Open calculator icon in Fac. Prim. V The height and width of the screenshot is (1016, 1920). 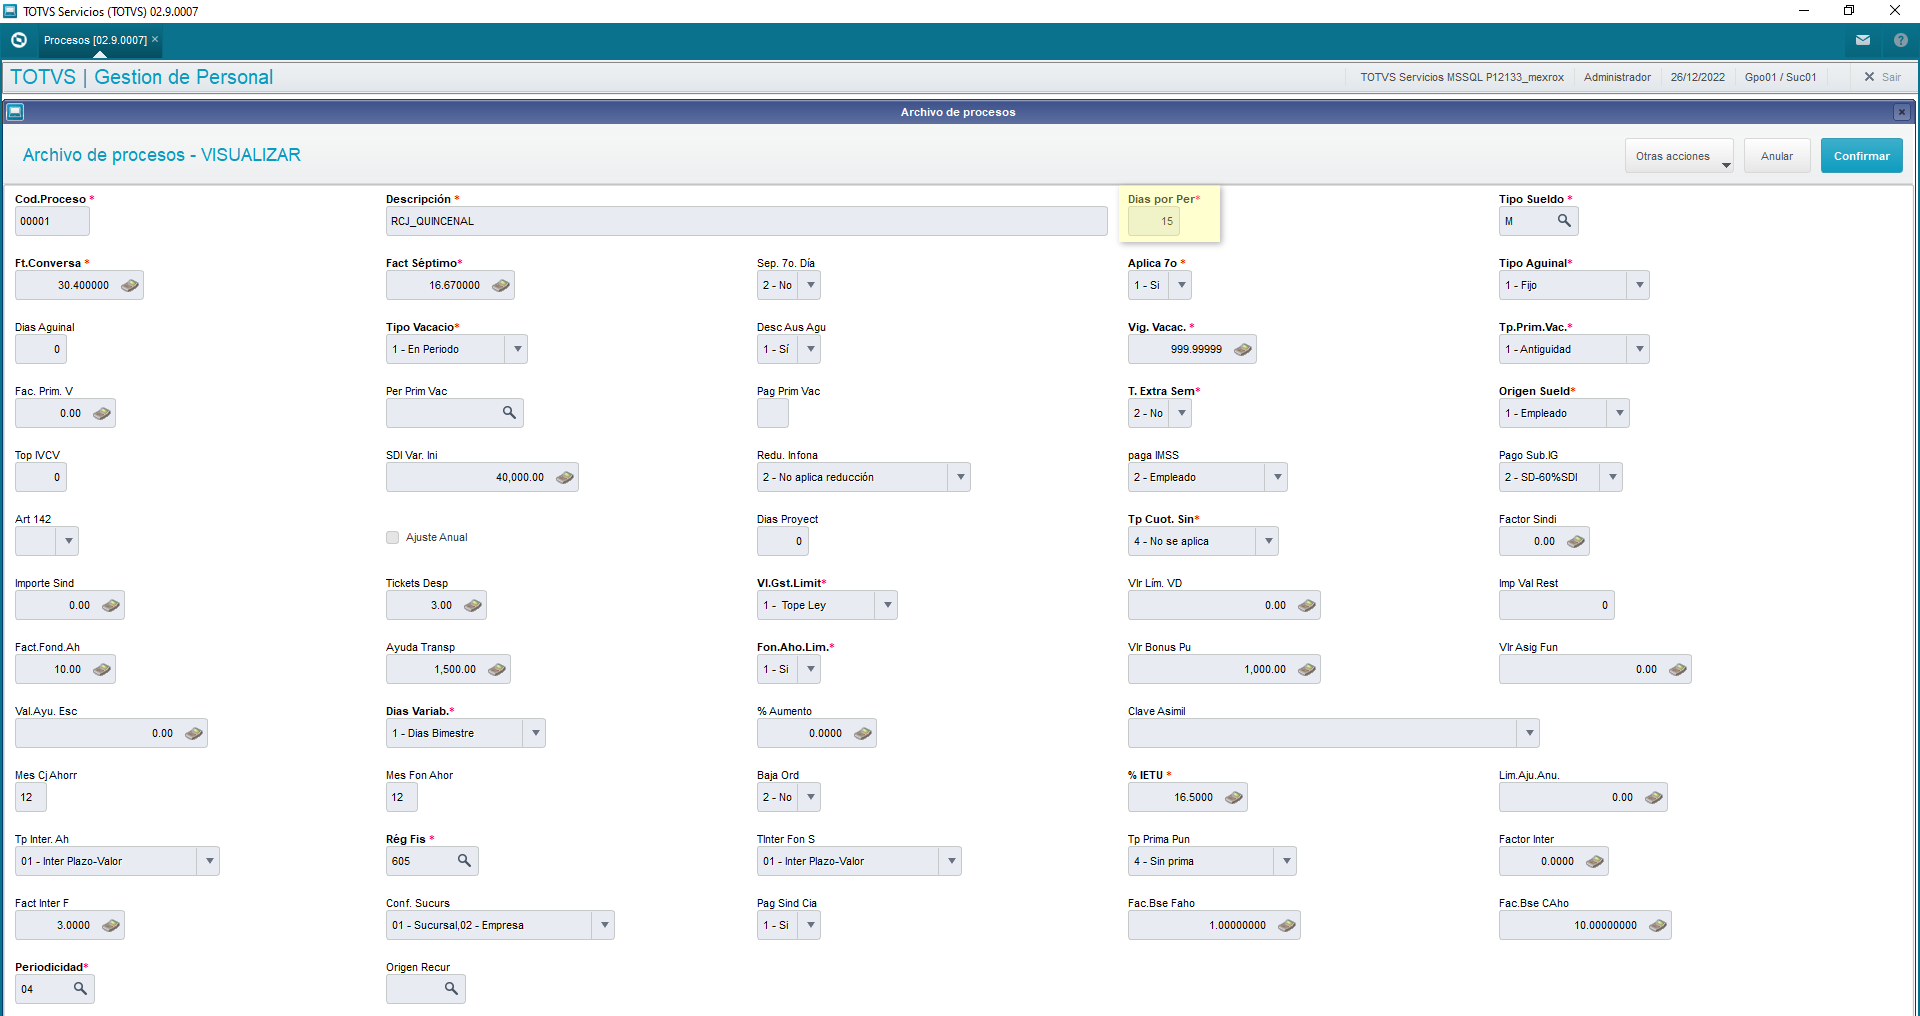pos(102,414)
